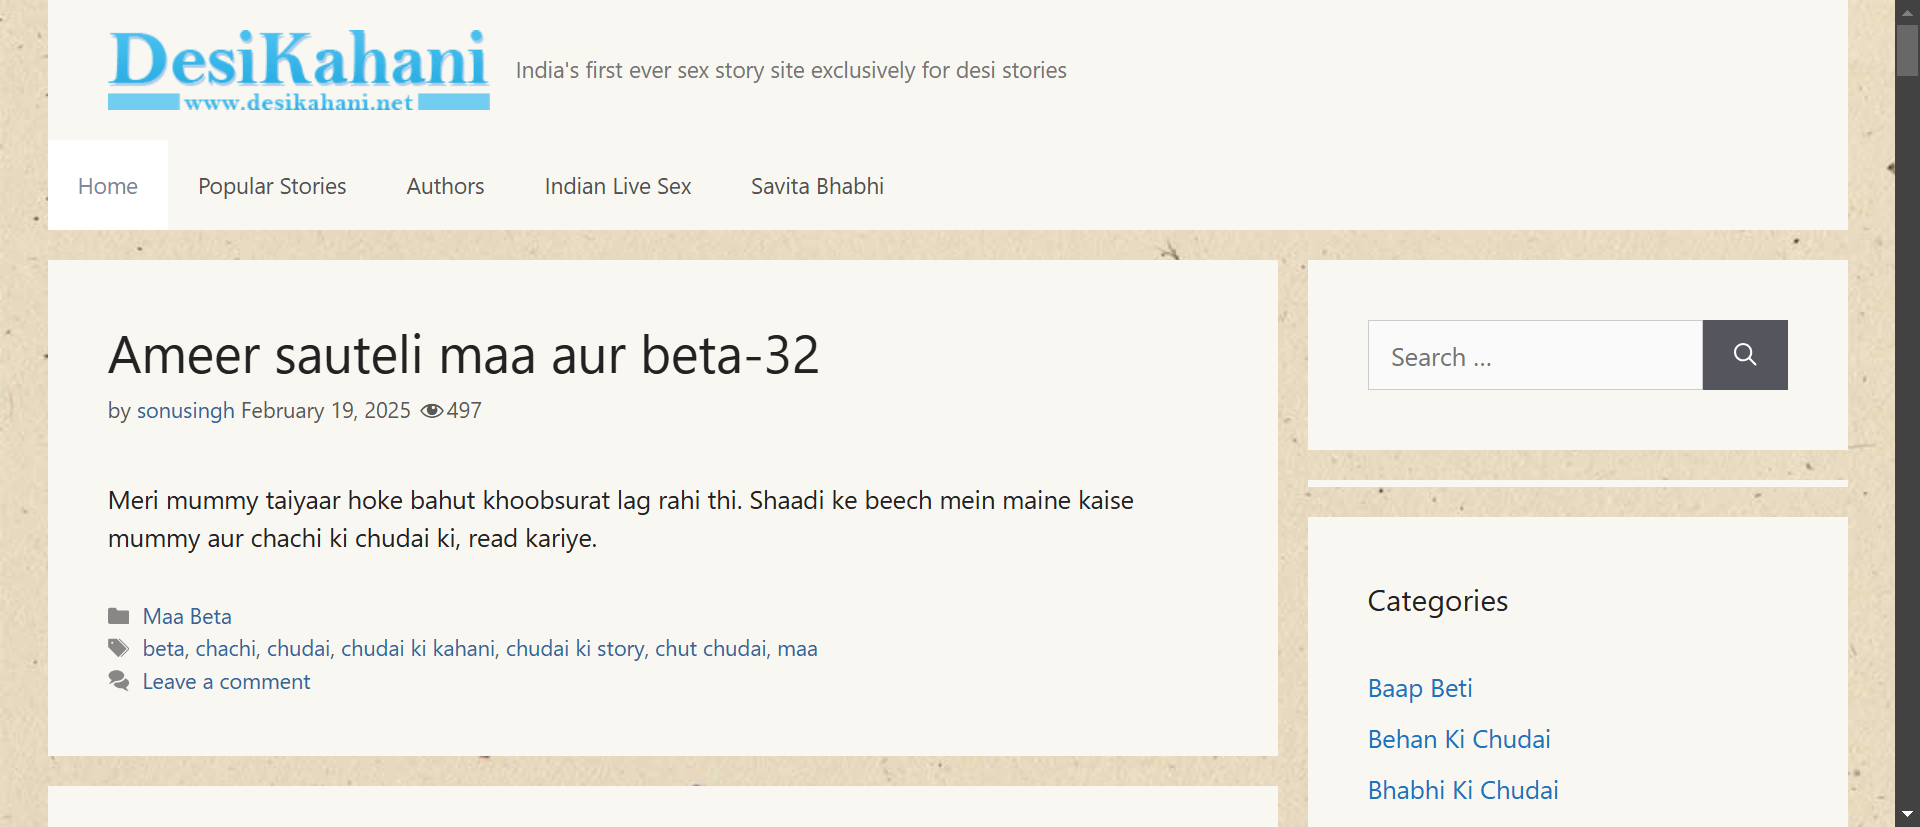Open the Authors menu item

[x=445, y=186]
